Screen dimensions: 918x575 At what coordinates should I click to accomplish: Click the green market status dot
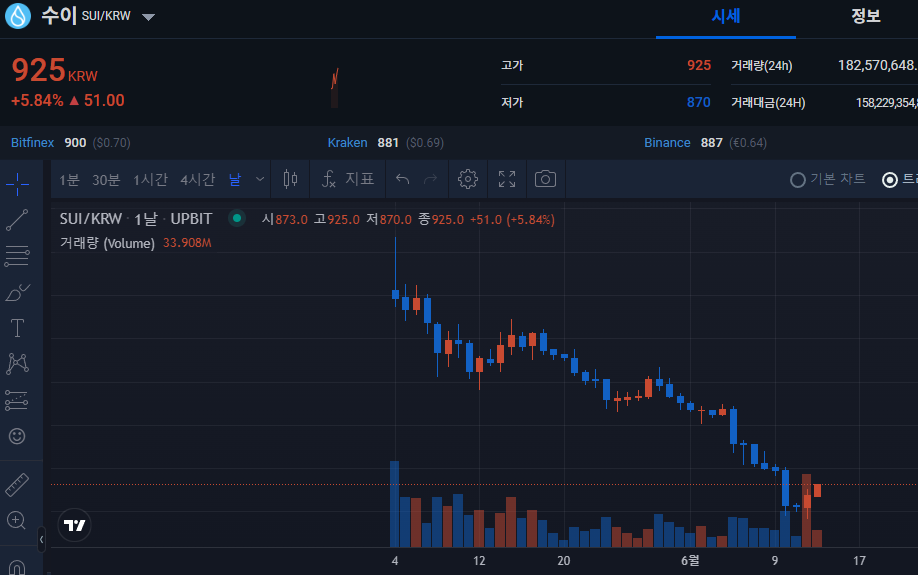[x=237, y=218]
